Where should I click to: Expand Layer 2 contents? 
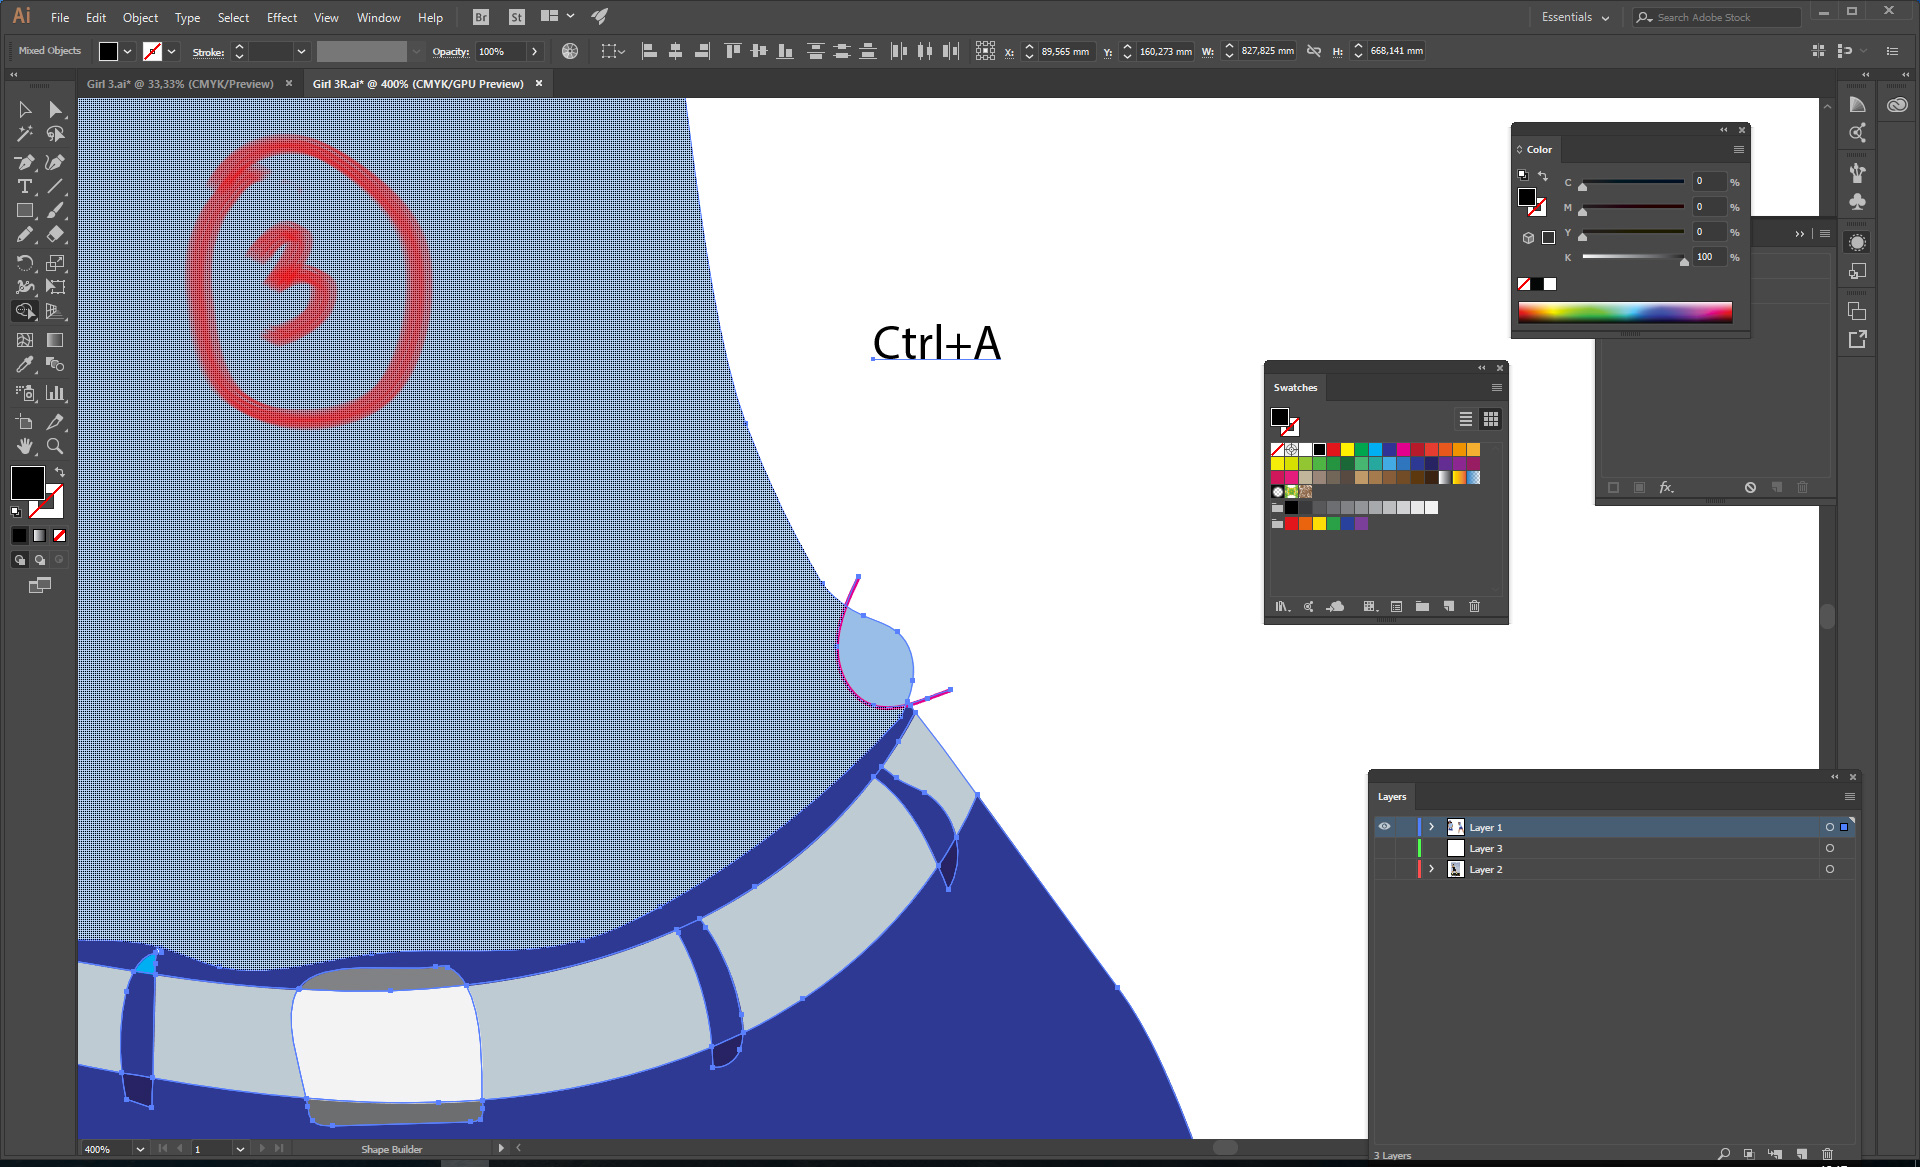(1431, 869)
